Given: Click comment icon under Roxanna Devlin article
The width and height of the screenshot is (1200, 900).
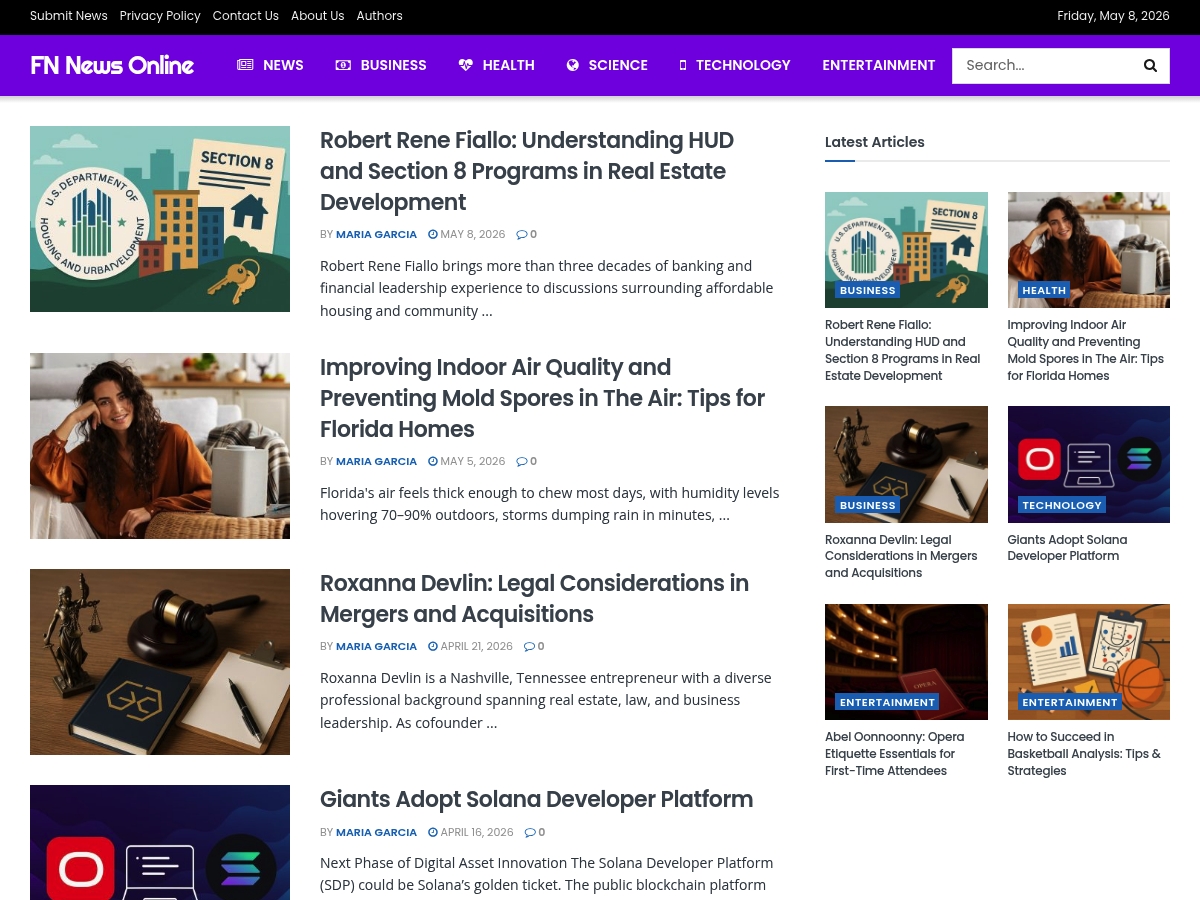Looking at the screenshot, I should point(530,646).
